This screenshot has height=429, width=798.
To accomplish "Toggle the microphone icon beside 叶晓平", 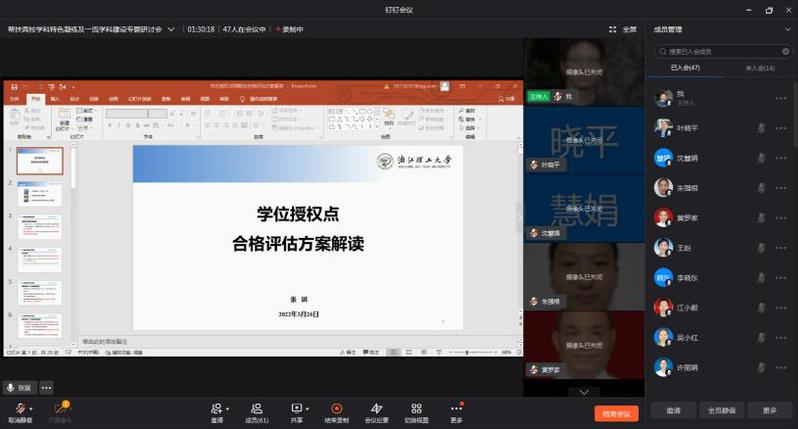I will pos(761,128).
